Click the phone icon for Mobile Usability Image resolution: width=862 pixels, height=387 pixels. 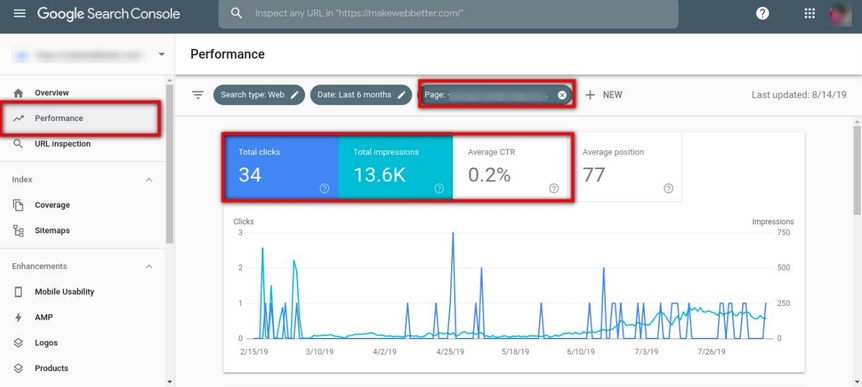(18, 292)
